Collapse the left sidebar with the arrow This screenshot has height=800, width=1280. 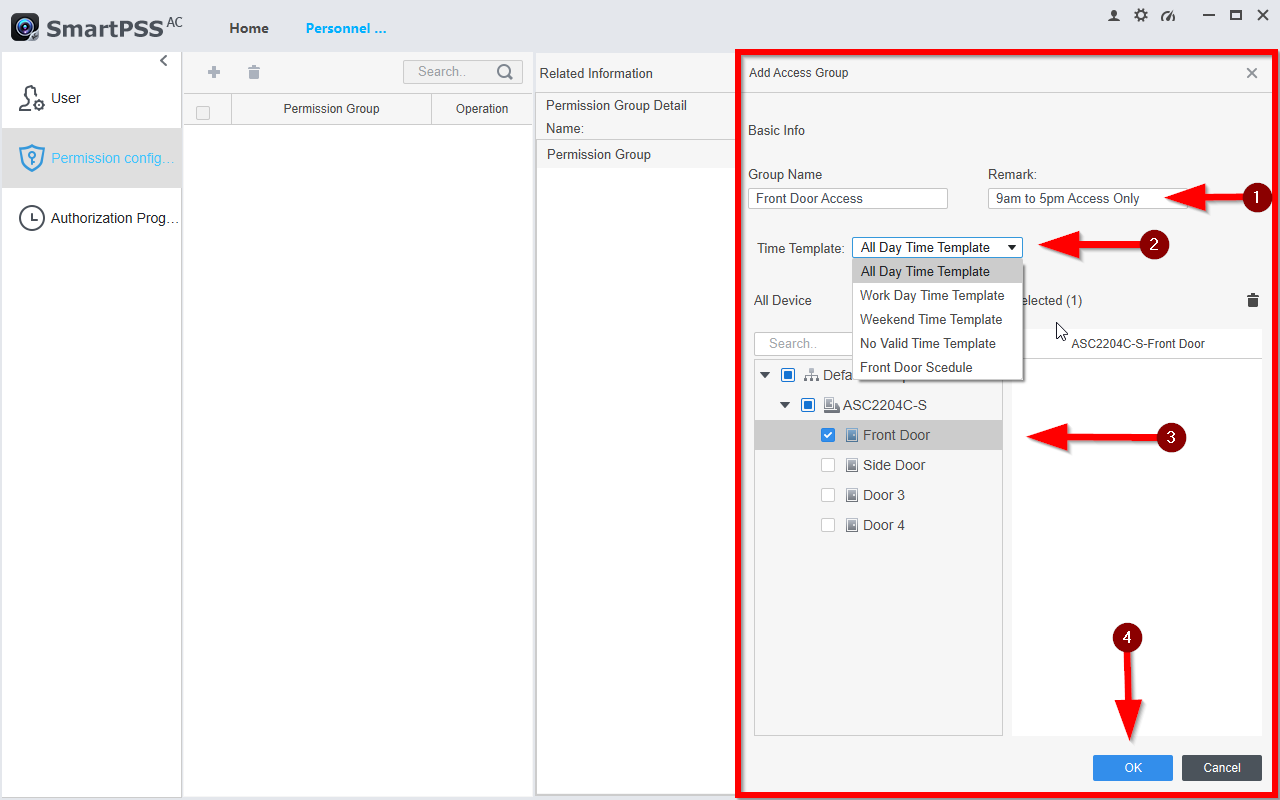[164, 61]
